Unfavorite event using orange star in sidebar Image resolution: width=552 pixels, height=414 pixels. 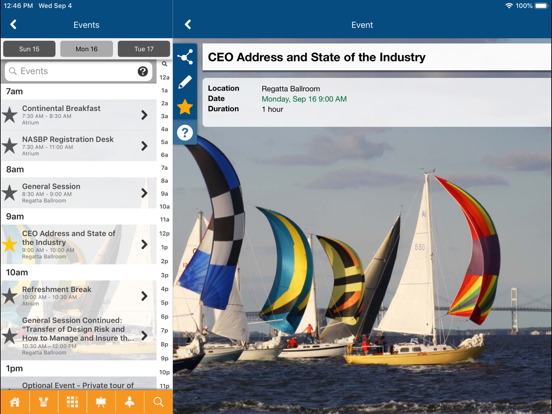pos(185,107)
